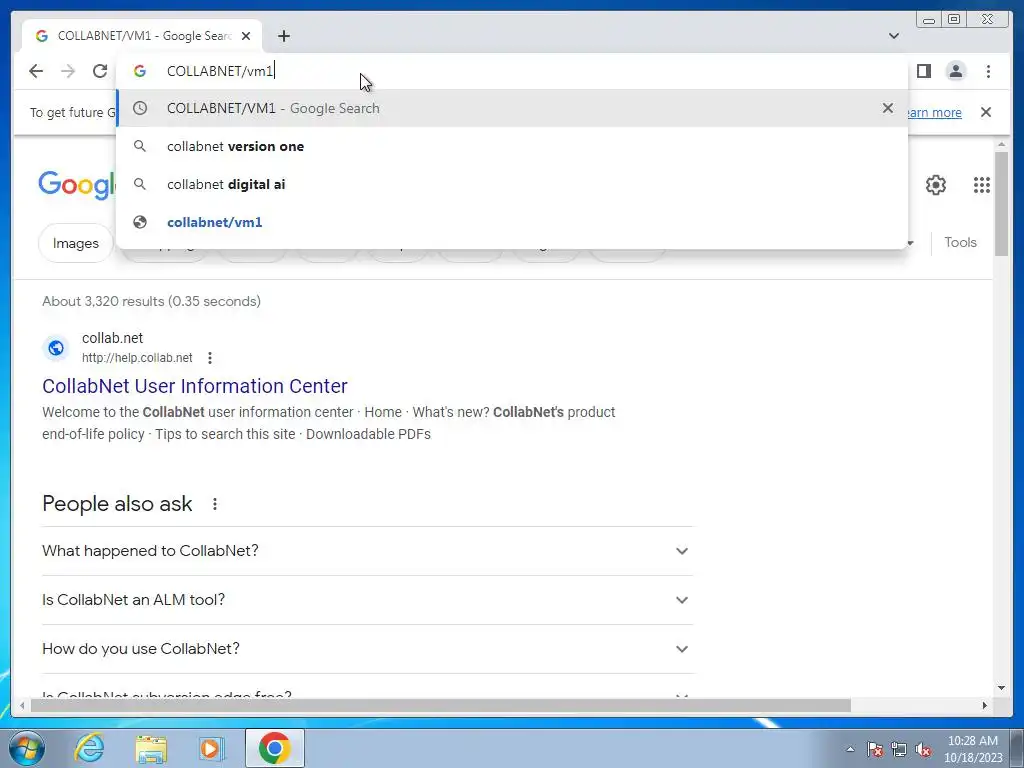Viewport: 1024px width, 768px height.
Task: Open the network status tray icon
Action: click(899, 749)
